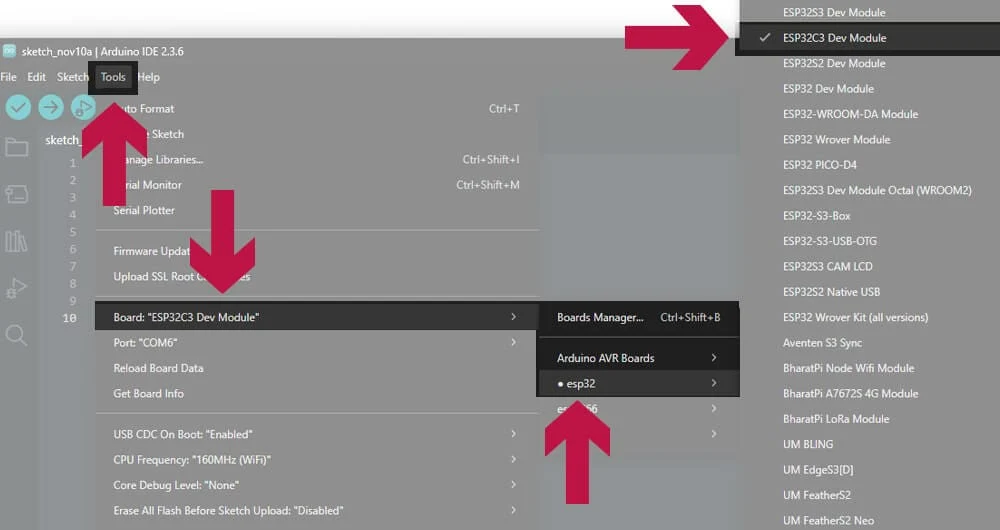Choose BharatPi LoRa Module
Screen dimensions: 1000x530
pos(867,419)
